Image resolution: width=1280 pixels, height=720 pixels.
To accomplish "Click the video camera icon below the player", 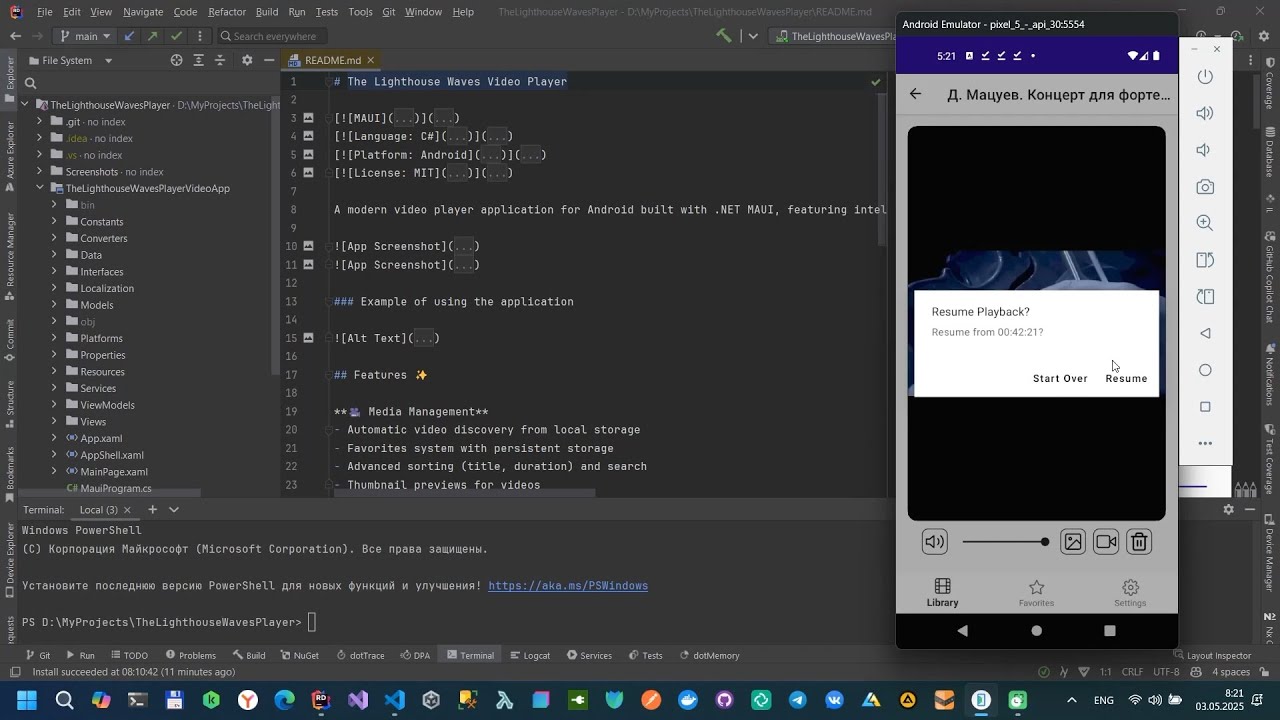I will [1106, 542].
